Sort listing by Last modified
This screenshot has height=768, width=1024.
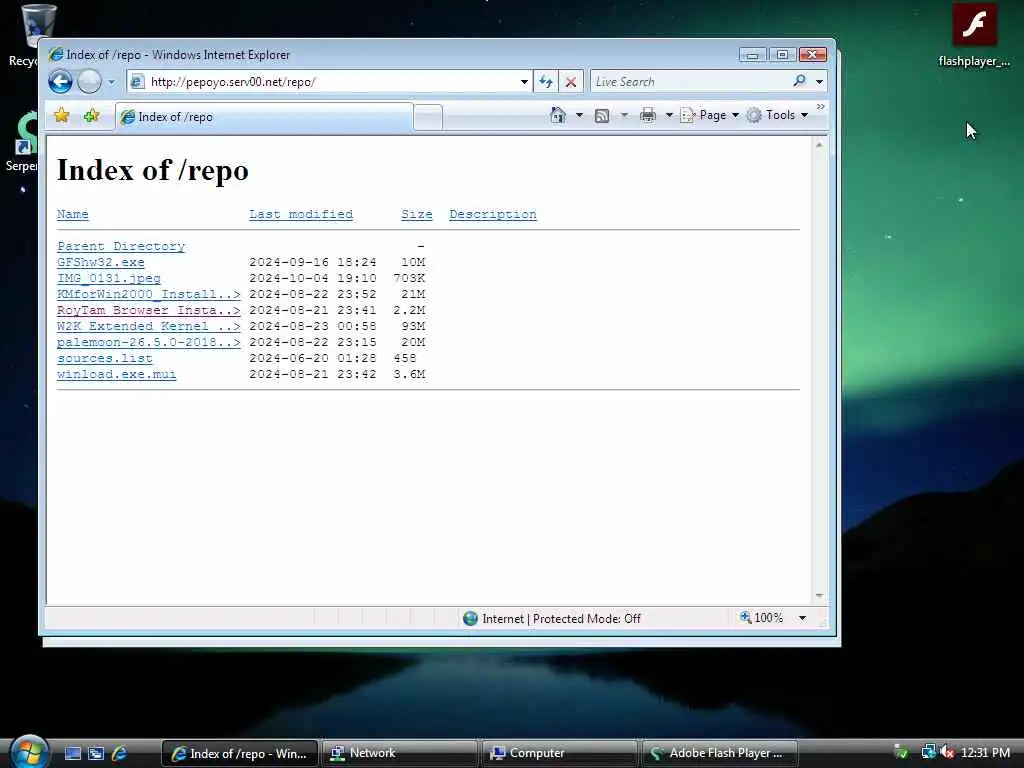[300, 214]
